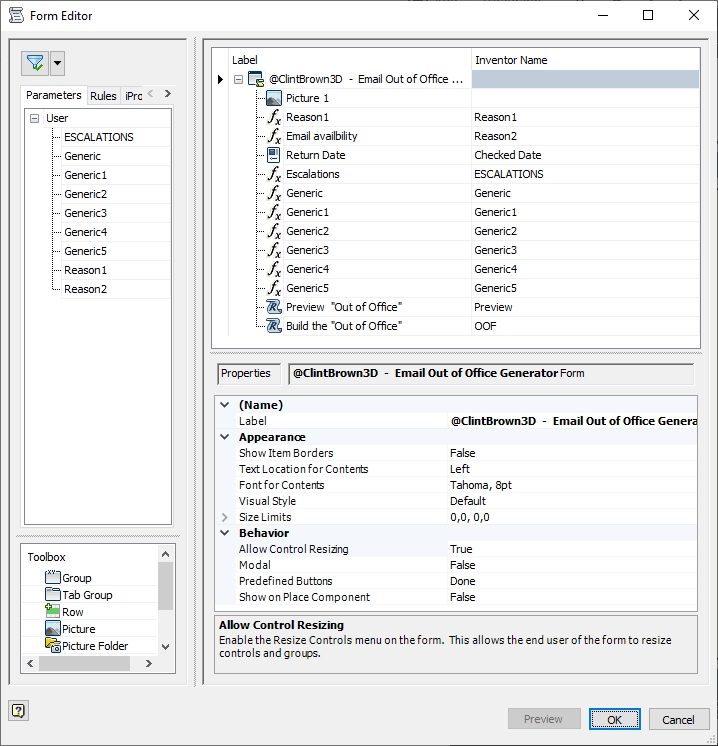Click the Picture toolbox icon

pyautogui.click(x=53, y=628)
